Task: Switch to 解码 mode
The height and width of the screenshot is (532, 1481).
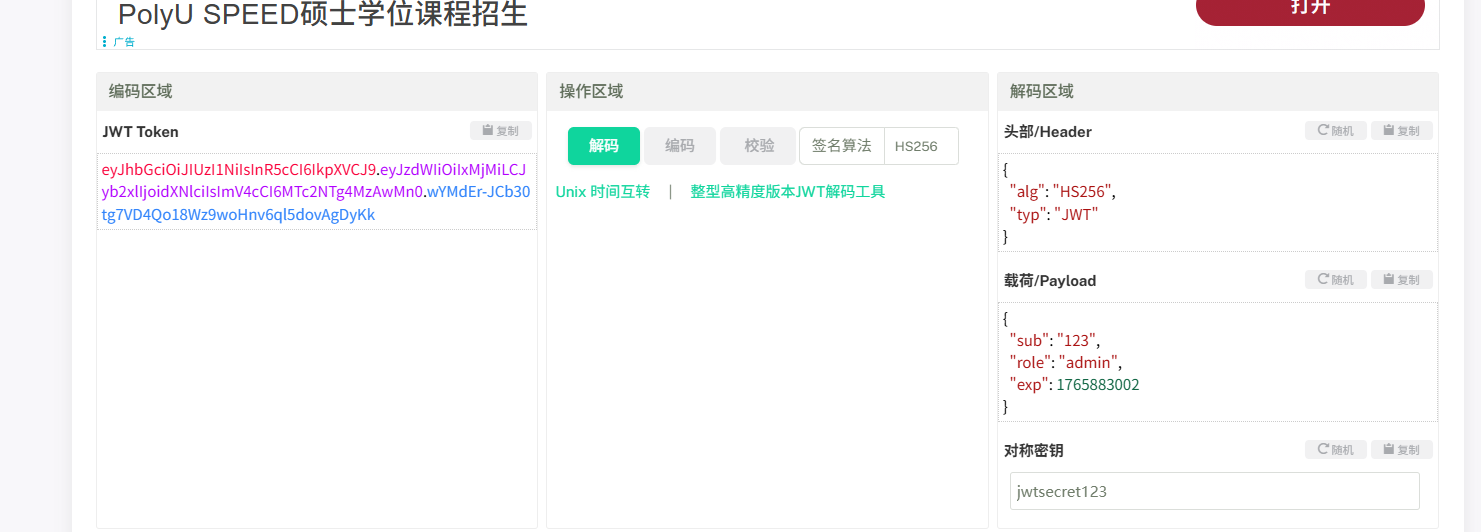Action: pyautogui.click(x=603, y=146)
